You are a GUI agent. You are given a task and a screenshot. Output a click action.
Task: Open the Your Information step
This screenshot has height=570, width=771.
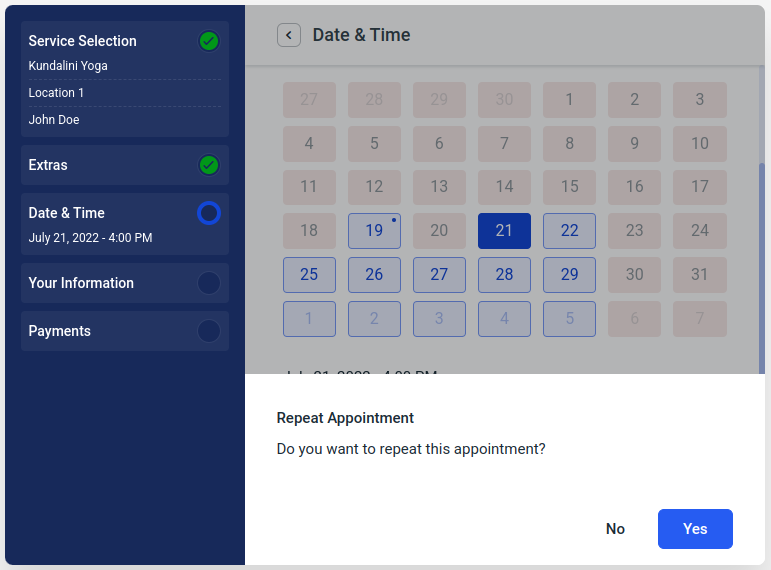tap(125, 283)
